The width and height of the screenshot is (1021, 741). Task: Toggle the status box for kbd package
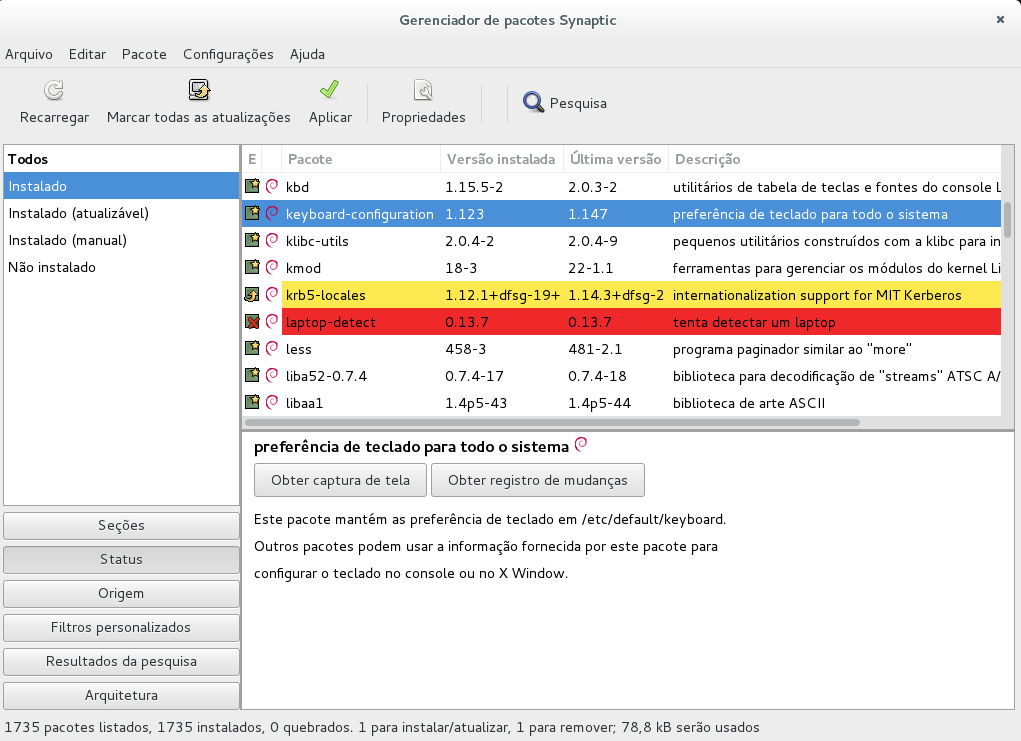click(x=253, y=187)
